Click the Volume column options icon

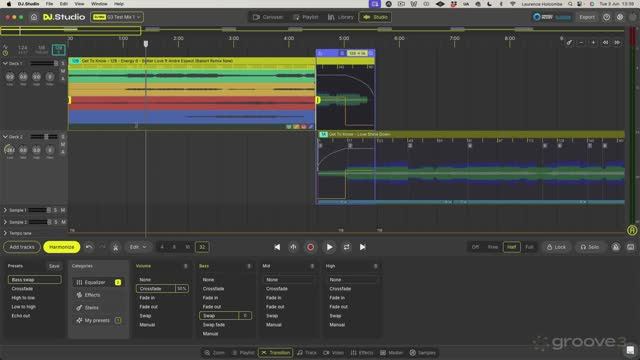pos(185,266)
